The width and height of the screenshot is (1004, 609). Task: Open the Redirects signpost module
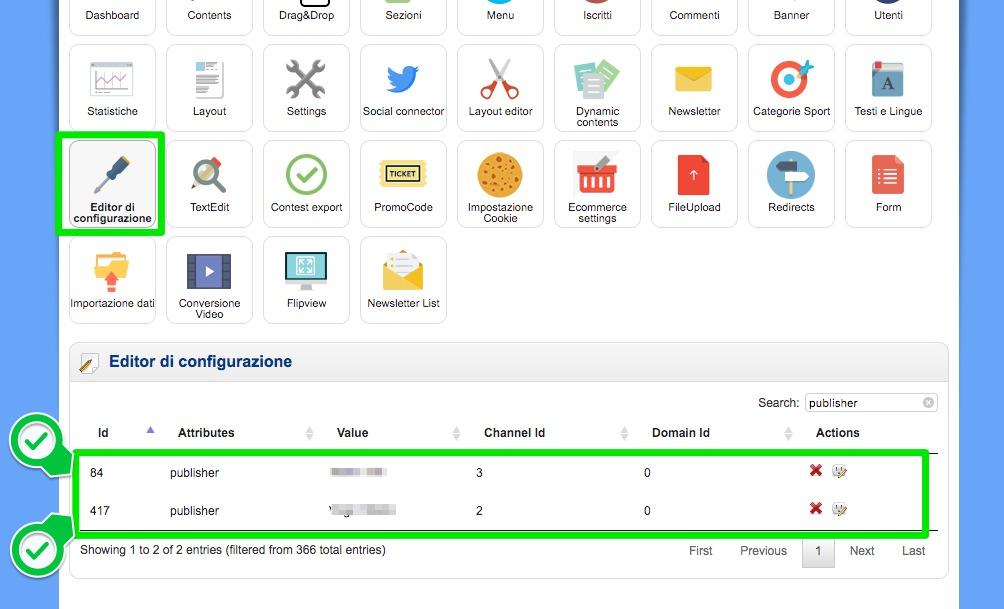[791, 184]
